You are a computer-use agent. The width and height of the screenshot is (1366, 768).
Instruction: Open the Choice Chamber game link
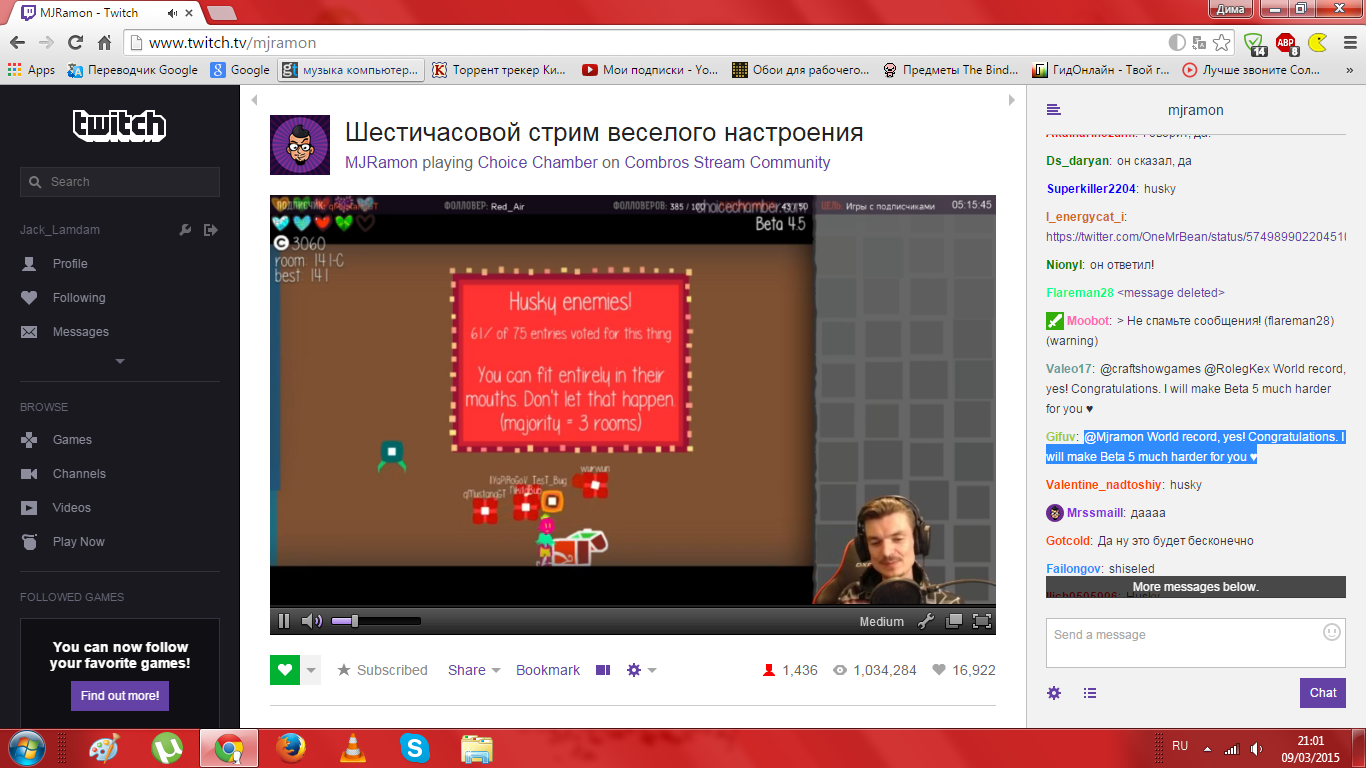pos(538,162)
